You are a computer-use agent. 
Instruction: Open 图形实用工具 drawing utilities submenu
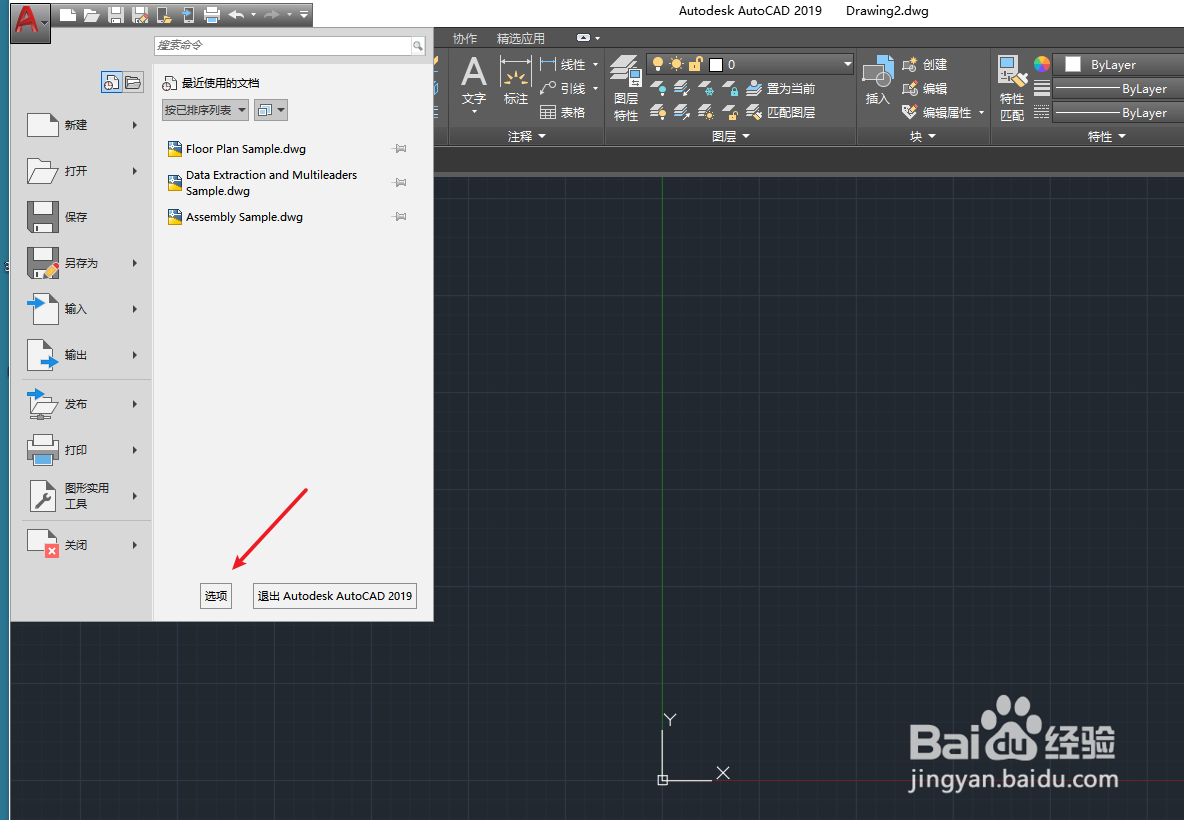[x=83, y=496]
